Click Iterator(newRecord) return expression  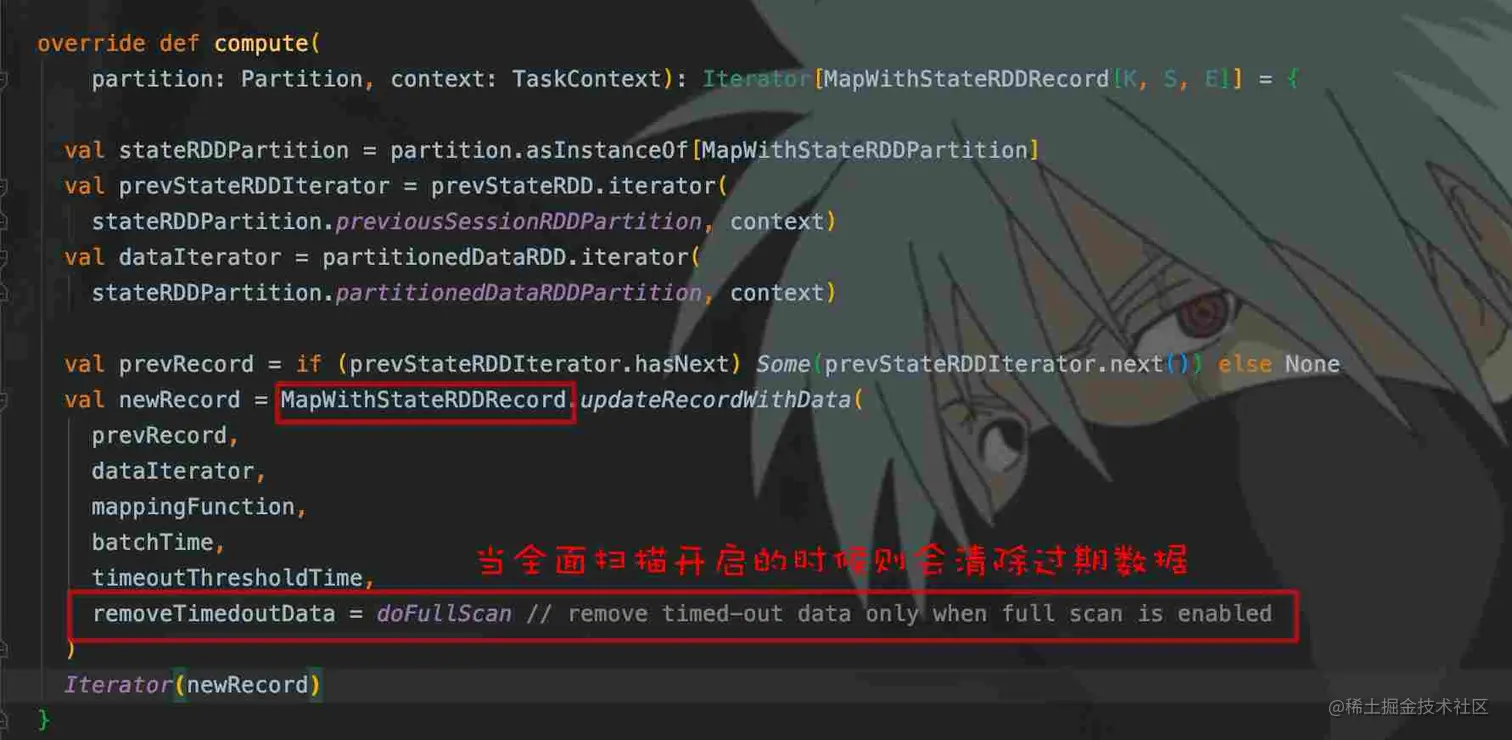[x=192, y=685]
